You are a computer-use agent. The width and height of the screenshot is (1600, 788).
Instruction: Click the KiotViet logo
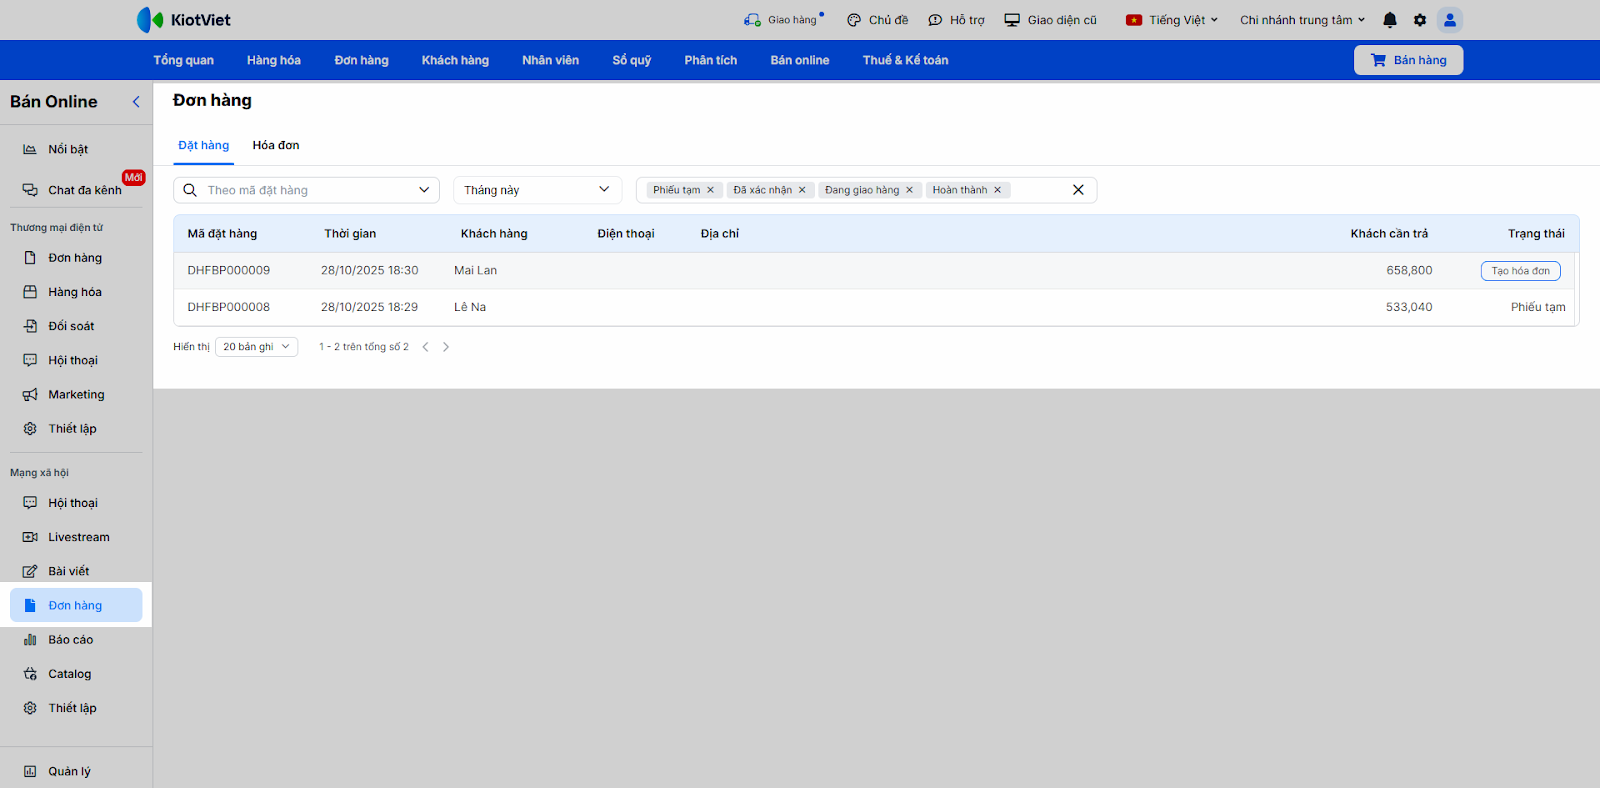(x=184, y=20)
